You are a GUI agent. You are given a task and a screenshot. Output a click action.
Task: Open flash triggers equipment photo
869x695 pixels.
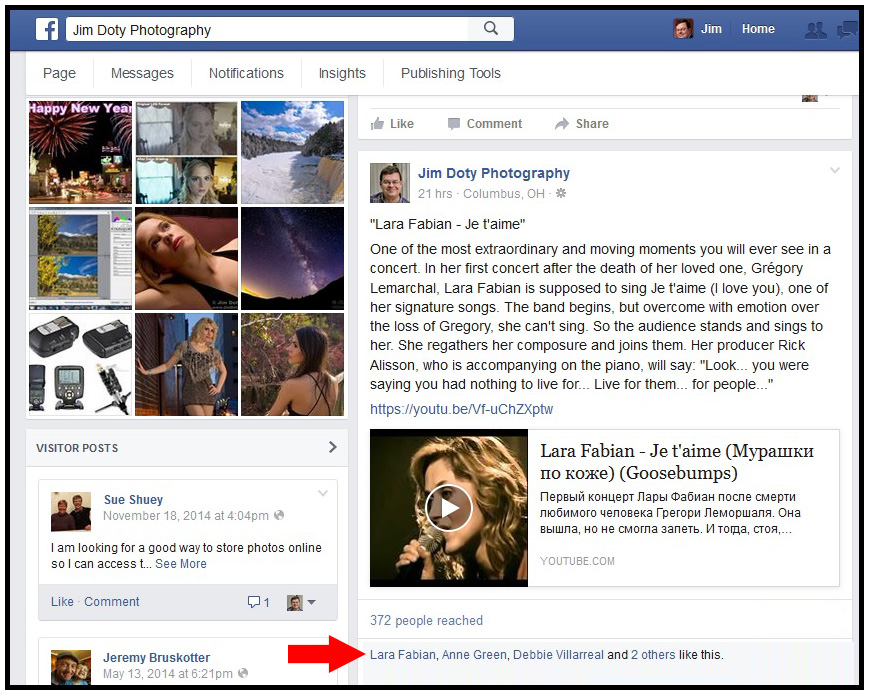[80, 364]
